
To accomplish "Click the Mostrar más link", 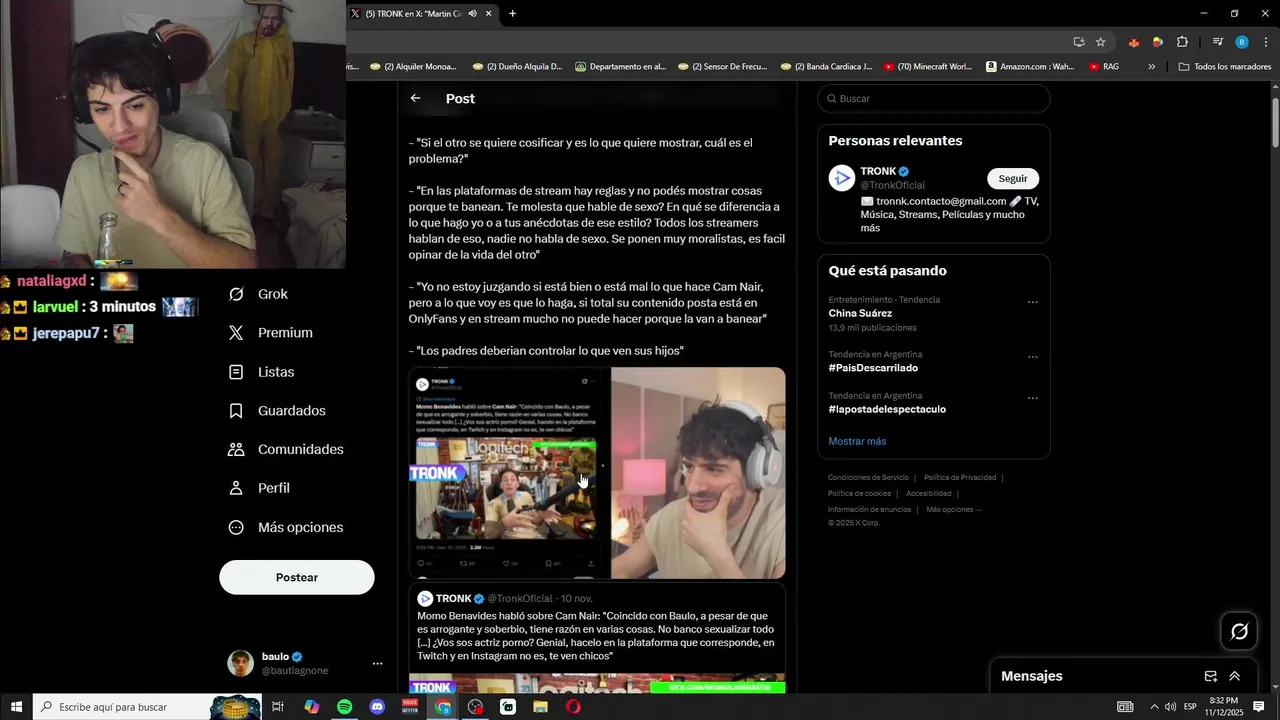I will click(x=857, y=441).
